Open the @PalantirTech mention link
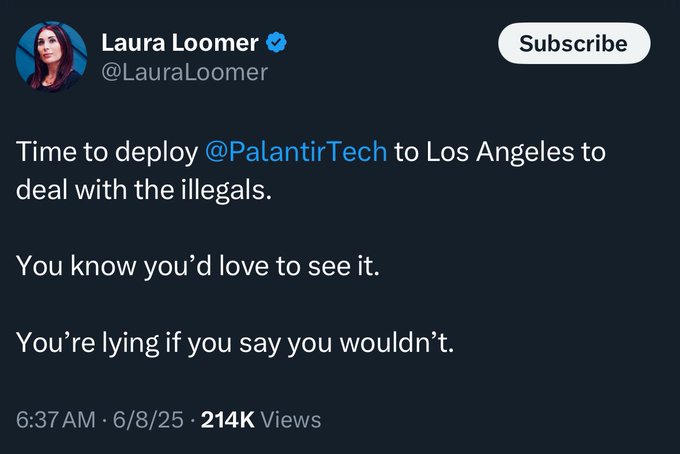Screen dimensions: 680x454 coord(295,155)
